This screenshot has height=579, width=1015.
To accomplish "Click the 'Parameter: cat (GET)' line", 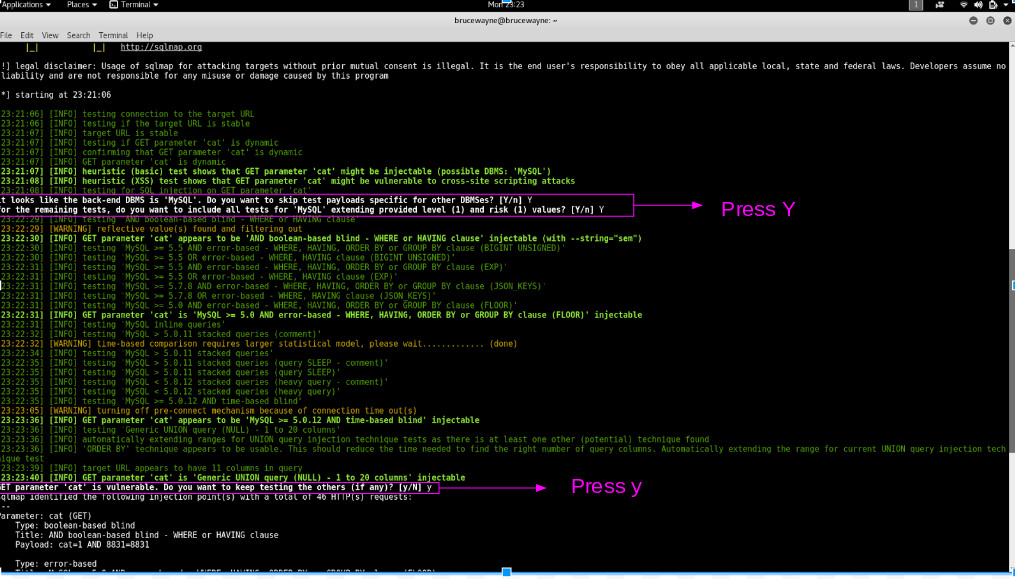I will (x=46, y=516).
